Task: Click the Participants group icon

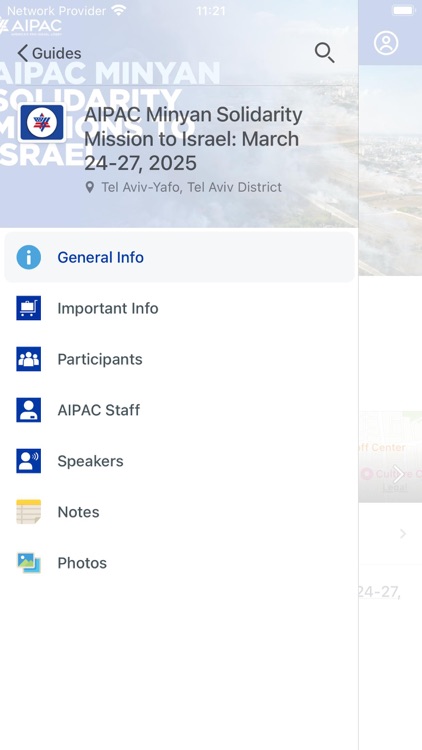Action: click(x=29, y=359)
